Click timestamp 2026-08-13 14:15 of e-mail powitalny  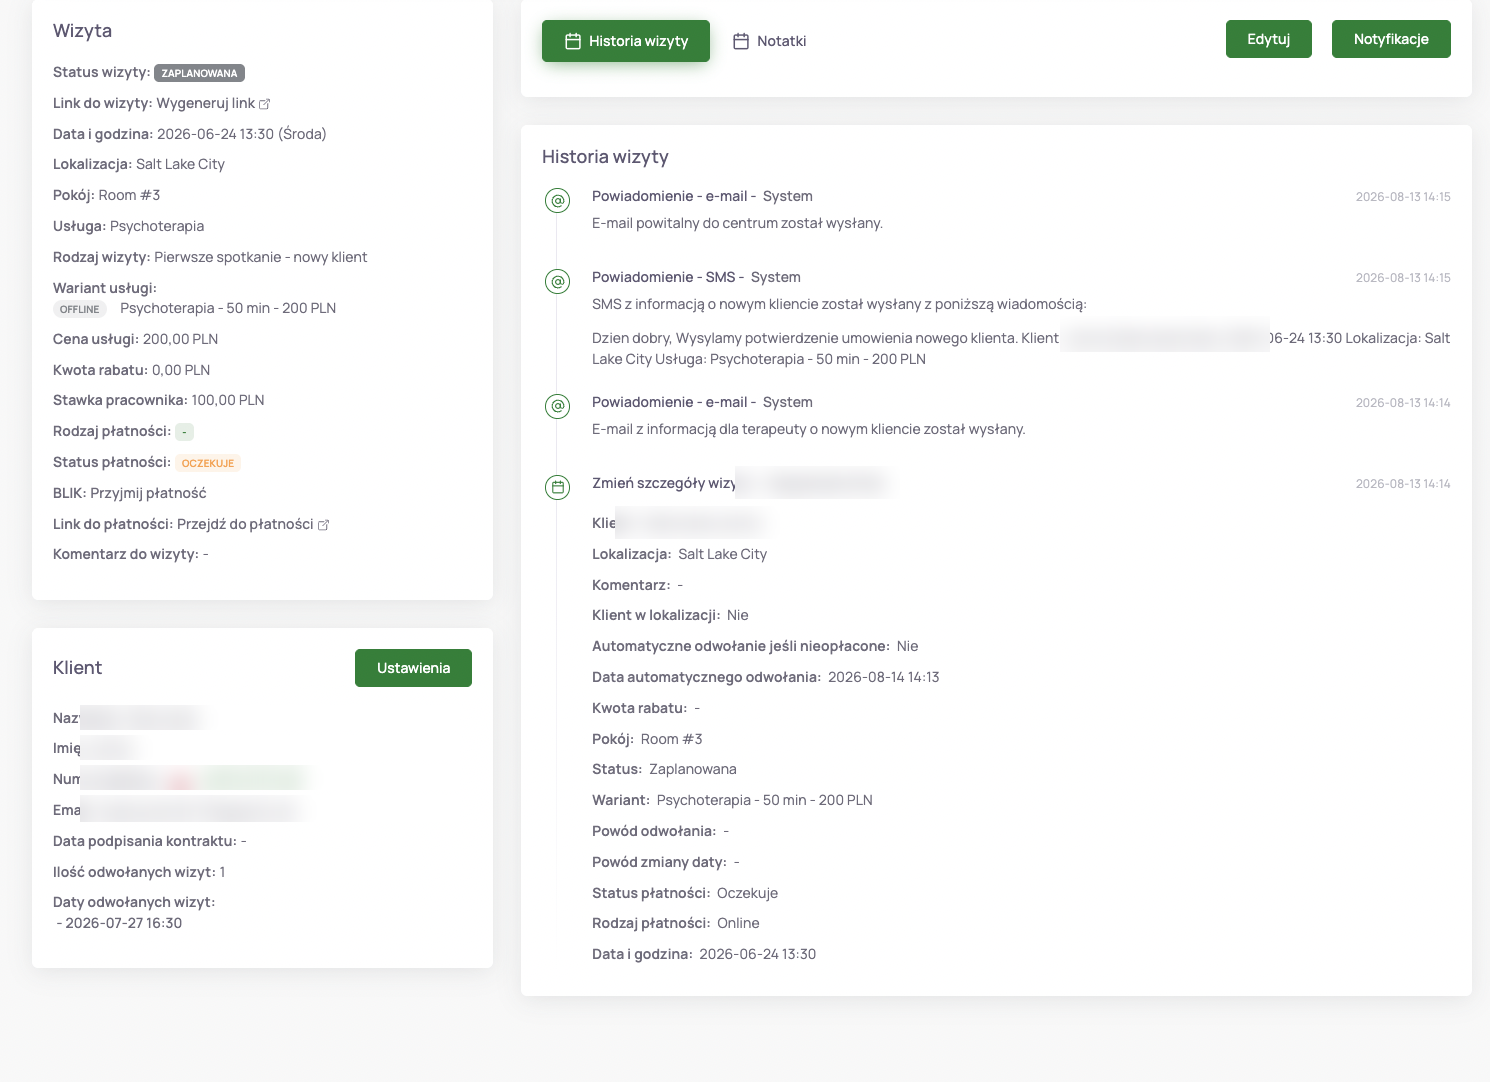pos(1403,197)
